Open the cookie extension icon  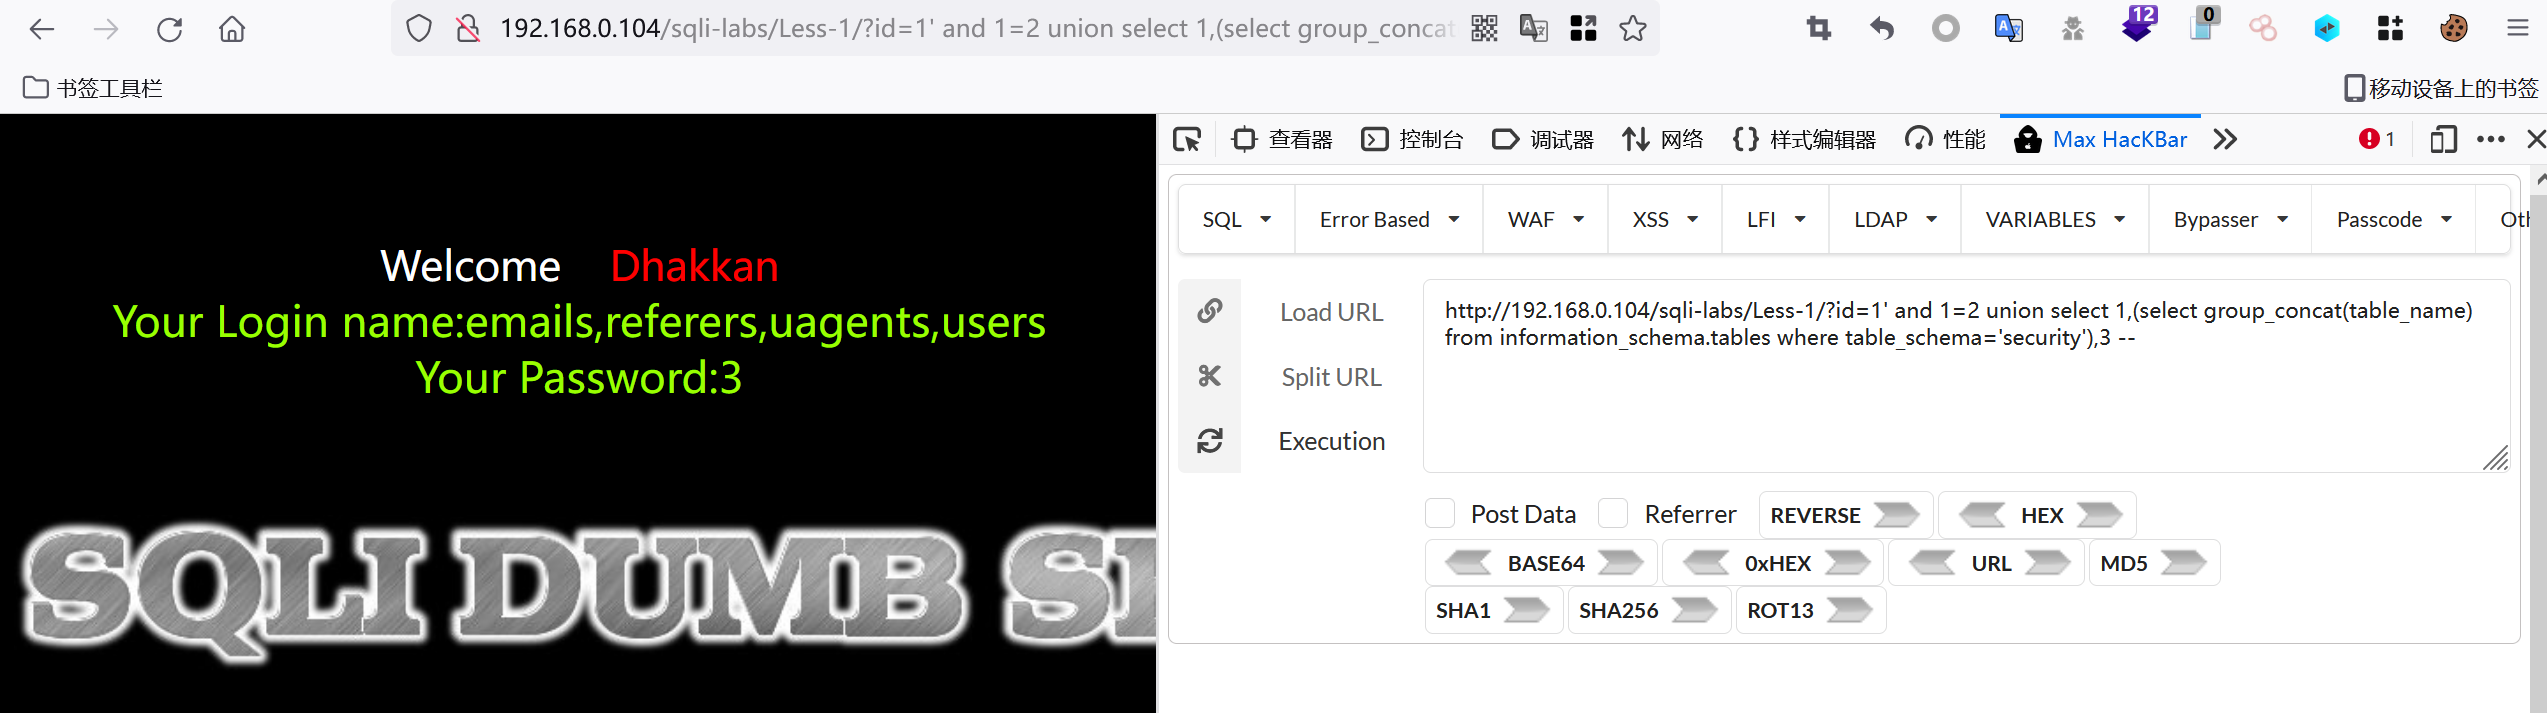(2454, 29)
